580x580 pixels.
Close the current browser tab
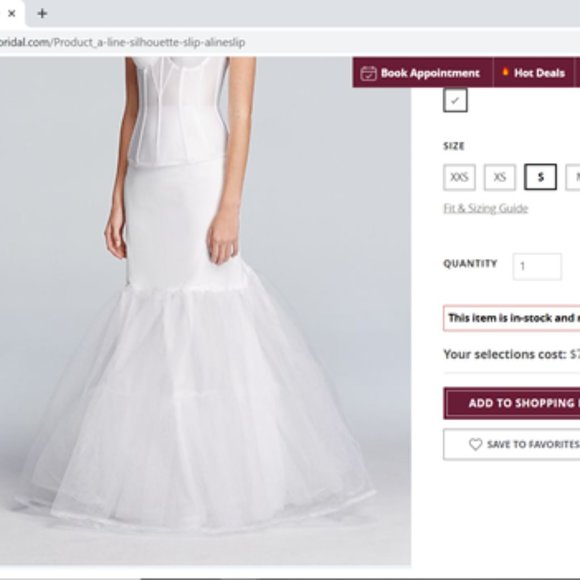coord(11,14)
